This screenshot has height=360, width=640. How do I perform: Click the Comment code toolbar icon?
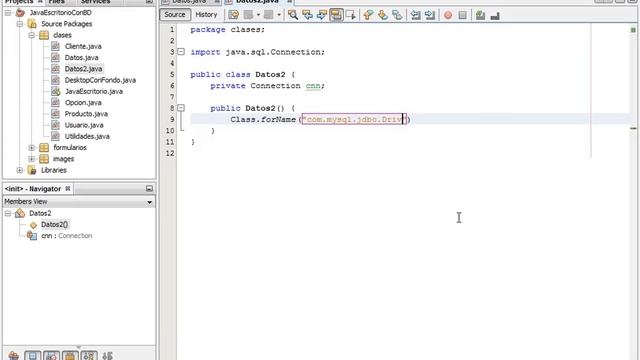(x=480, y=15)
